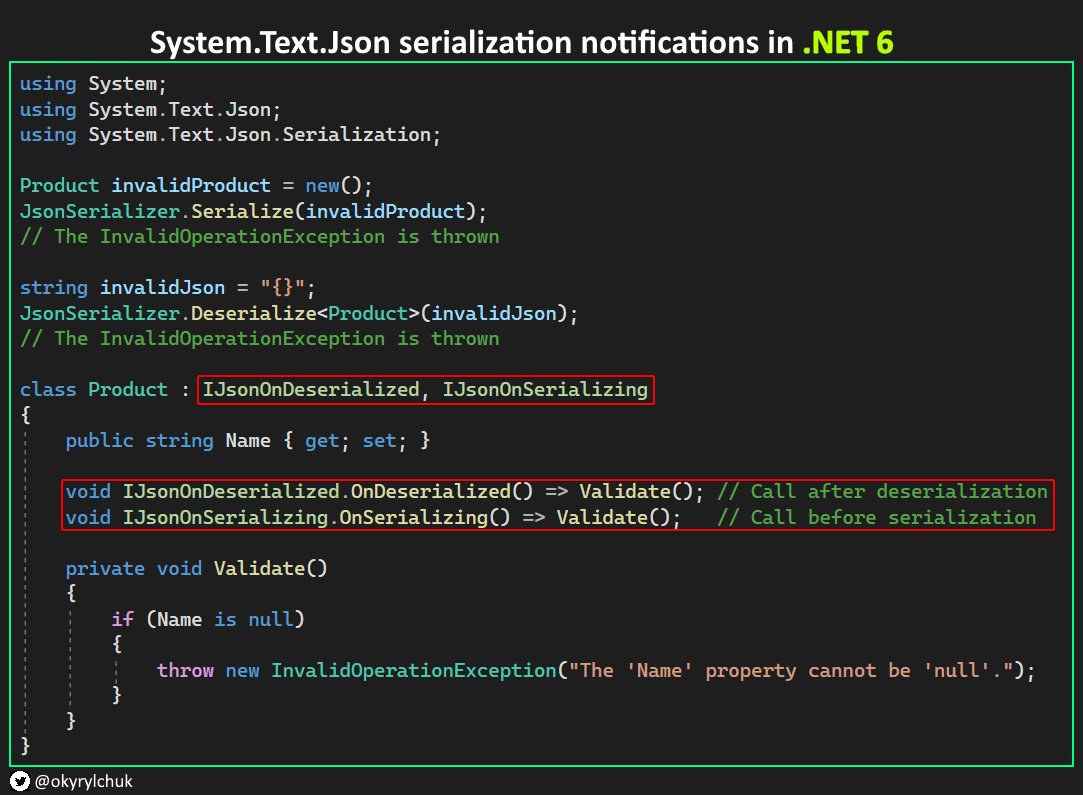This screenshot has width=1083, height=795.
Task: Click 'using System;' line
Action: pos(93,84)
